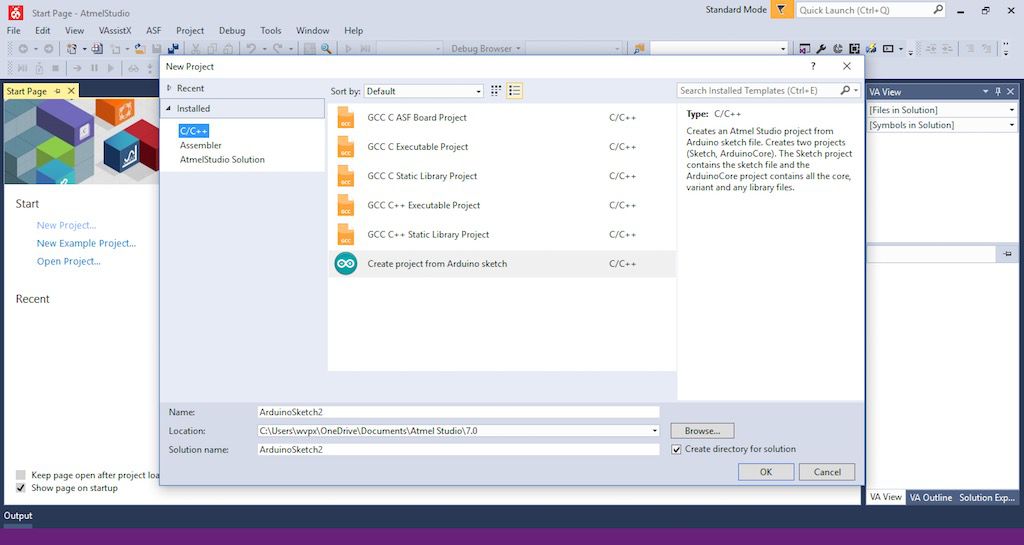
Task: Select the GCC C++ Static Library Project template
Action: [x=502, y=234]
